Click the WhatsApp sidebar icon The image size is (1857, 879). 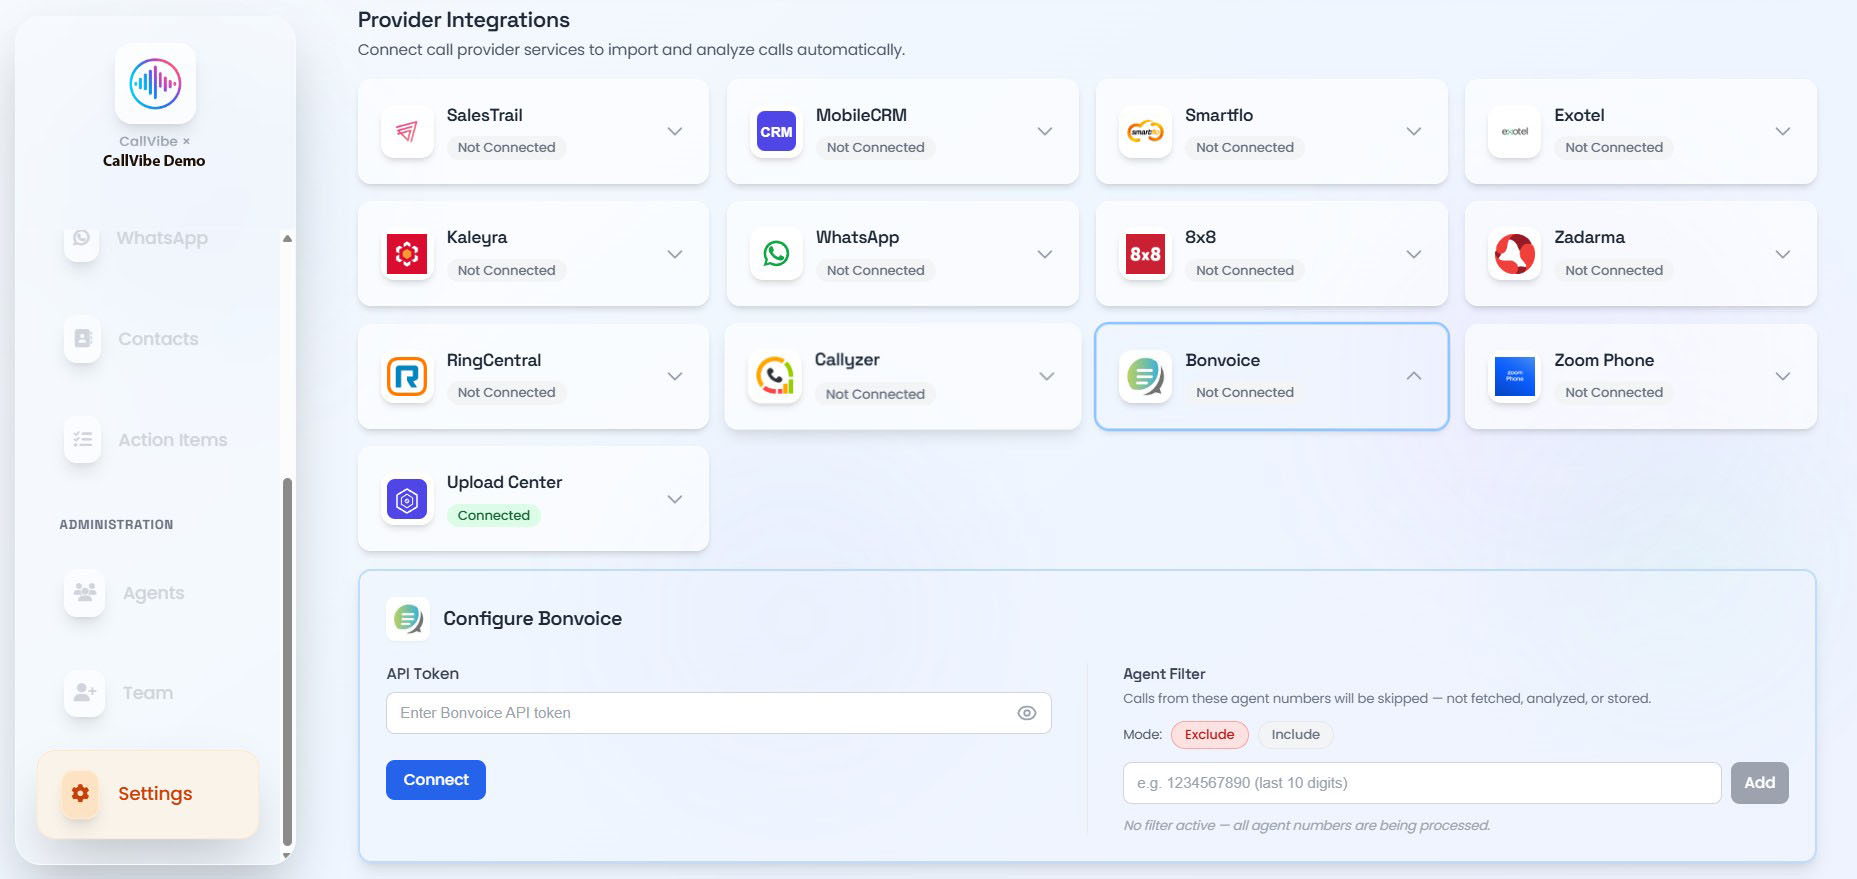coord(82,238)
